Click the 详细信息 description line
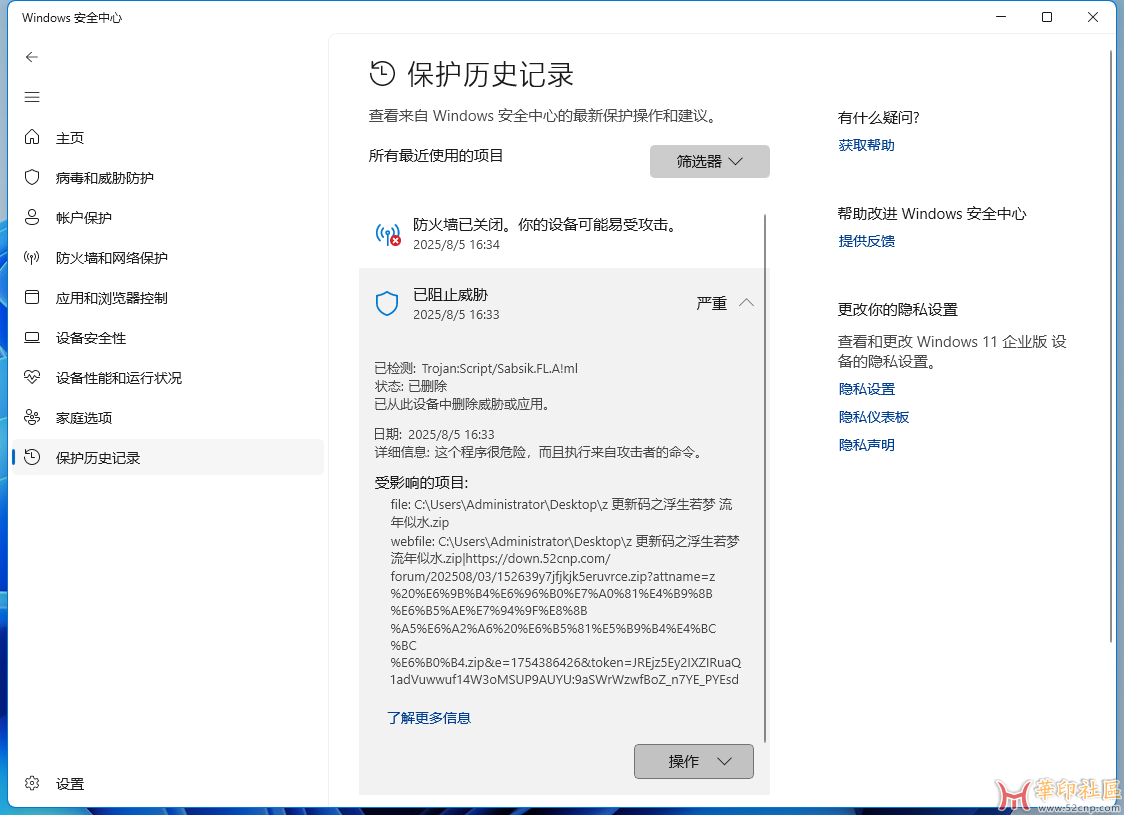 540,452
